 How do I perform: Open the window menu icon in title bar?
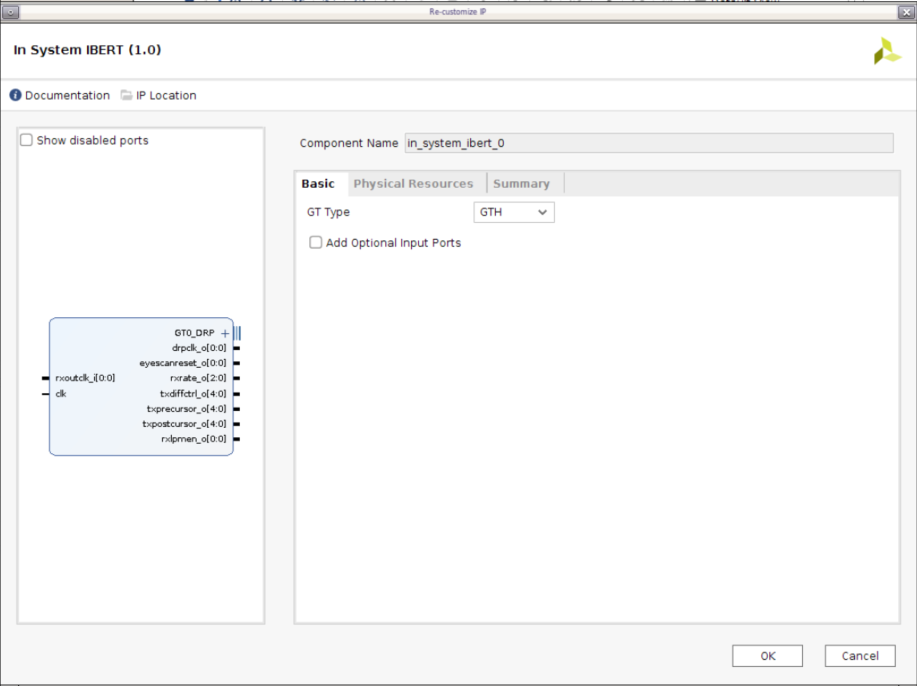(11, 12)
